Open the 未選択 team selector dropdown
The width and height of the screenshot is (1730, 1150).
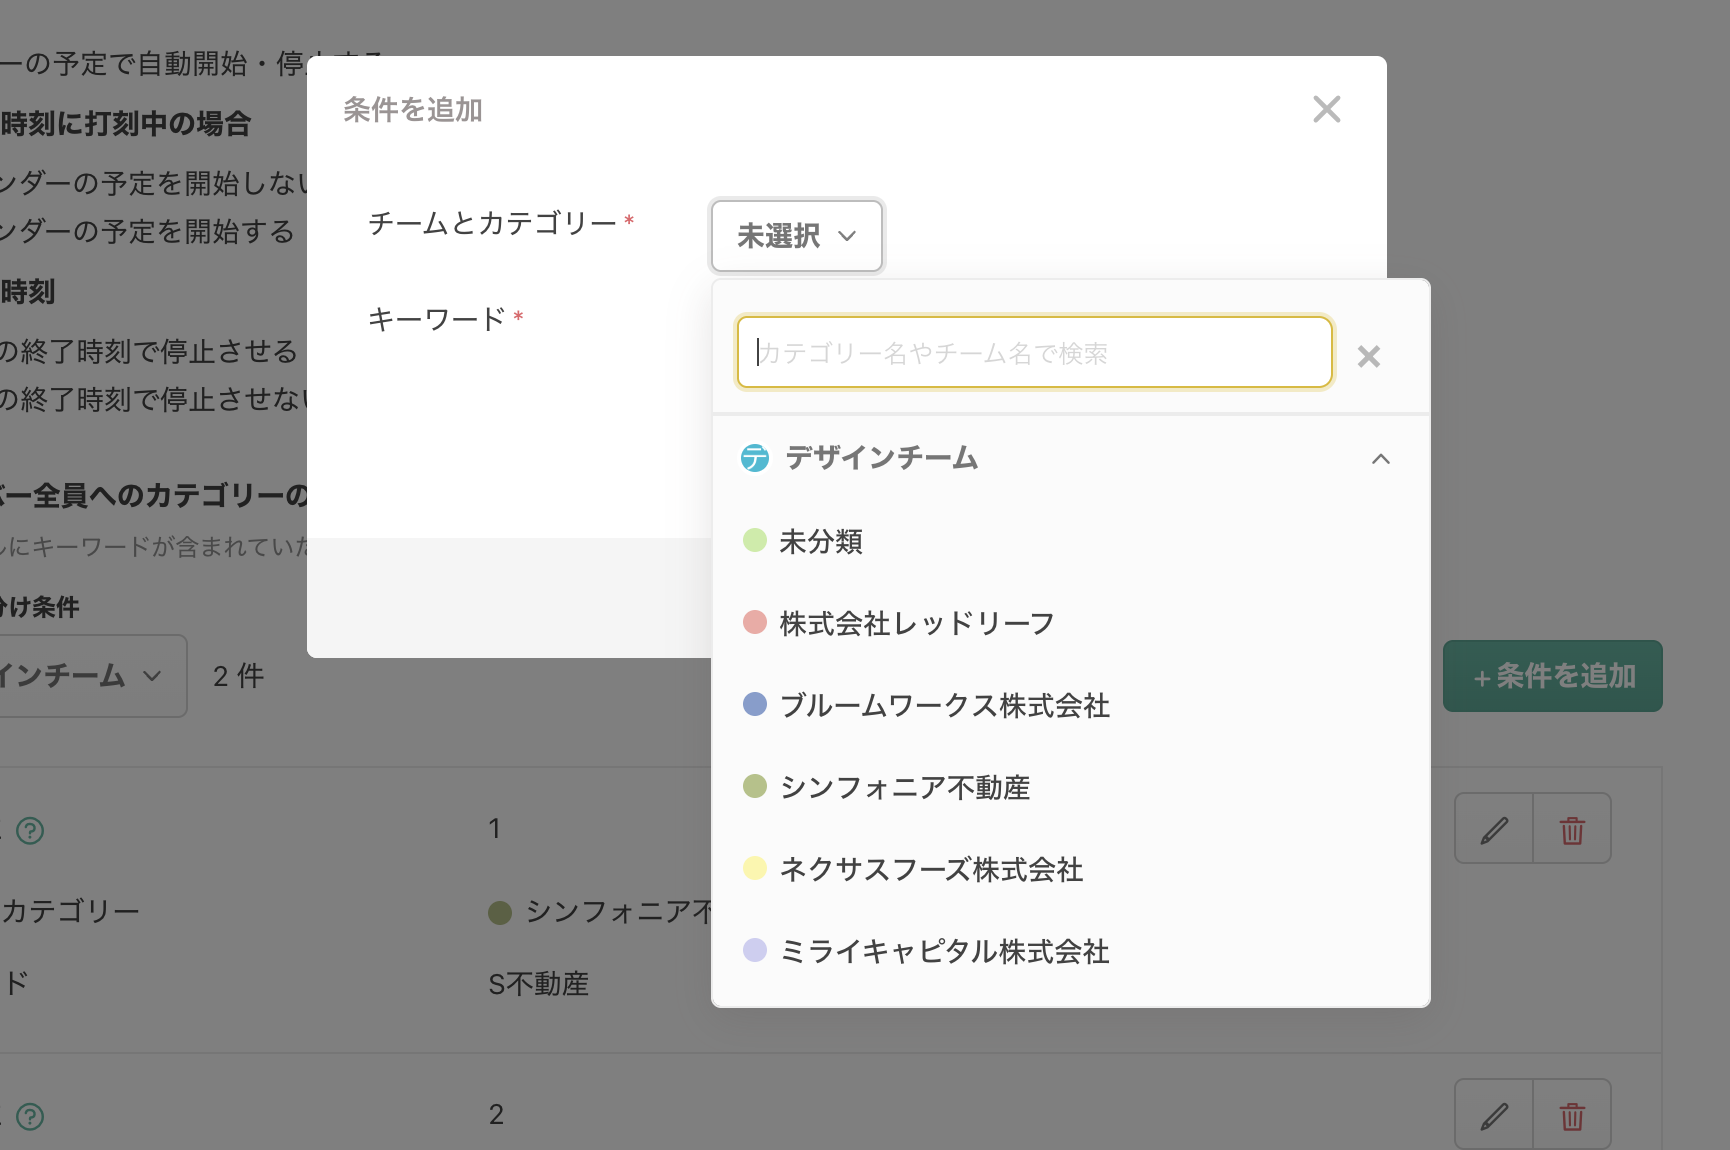[796, 236]
